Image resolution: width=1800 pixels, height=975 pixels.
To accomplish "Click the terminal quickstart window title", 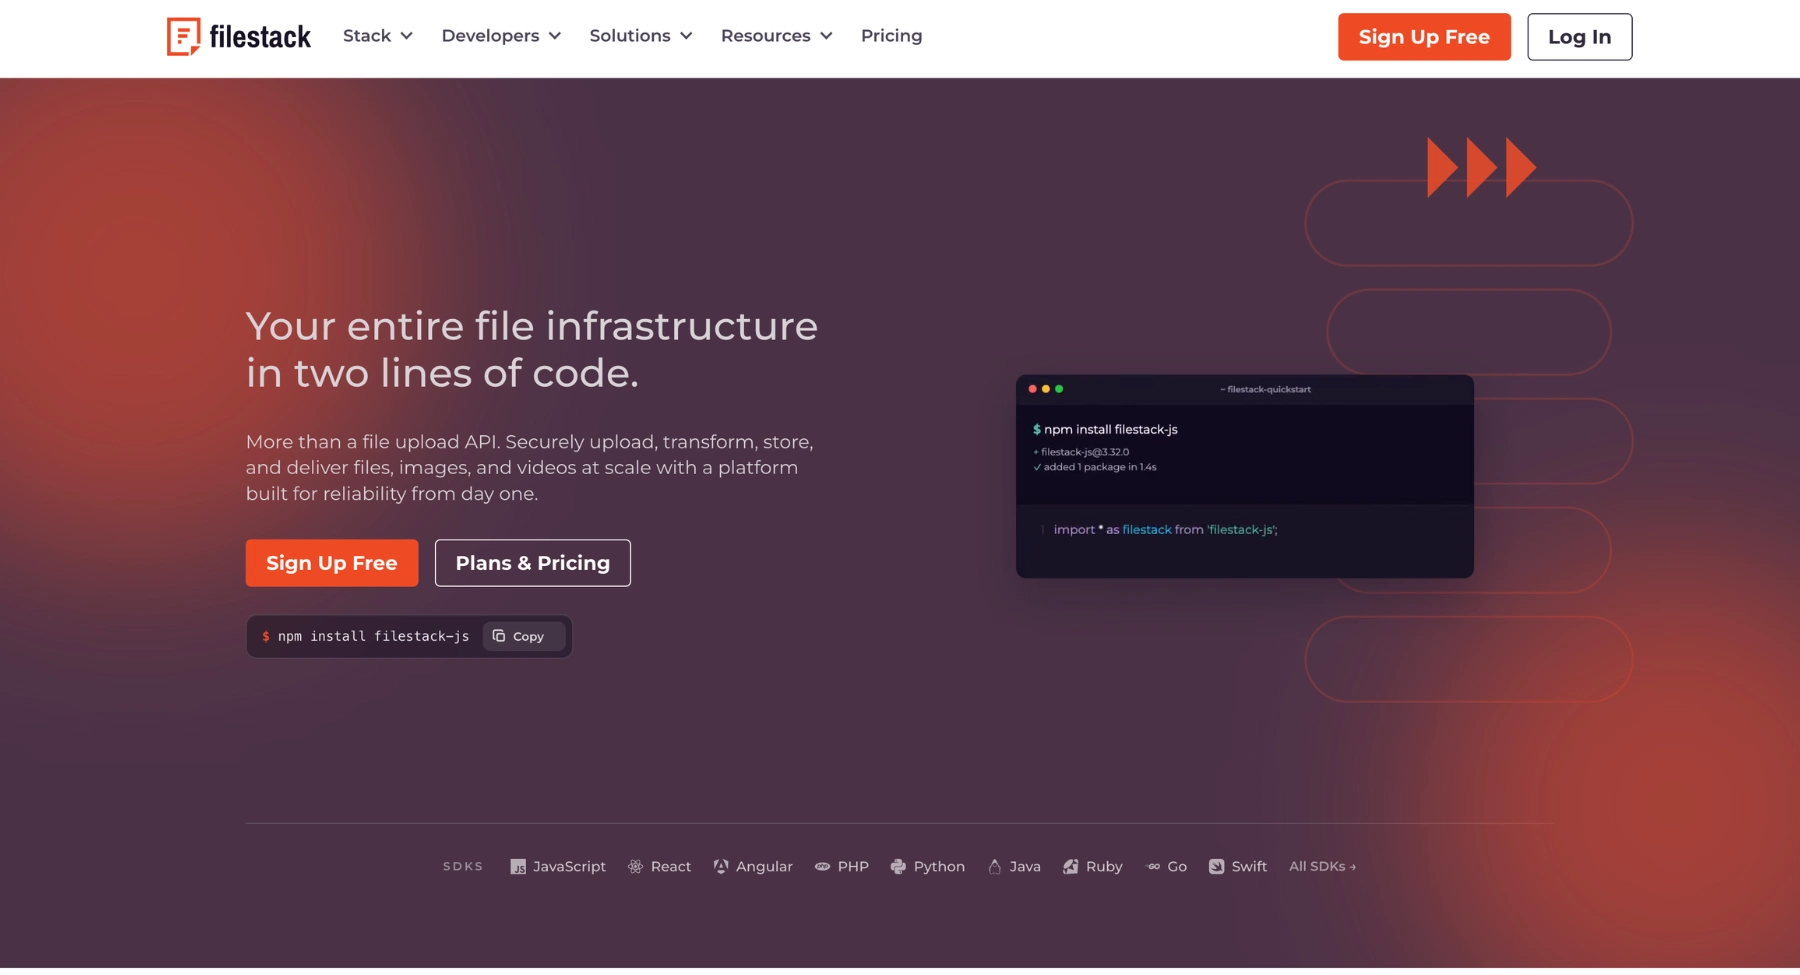I will [x=1265, y=389].
